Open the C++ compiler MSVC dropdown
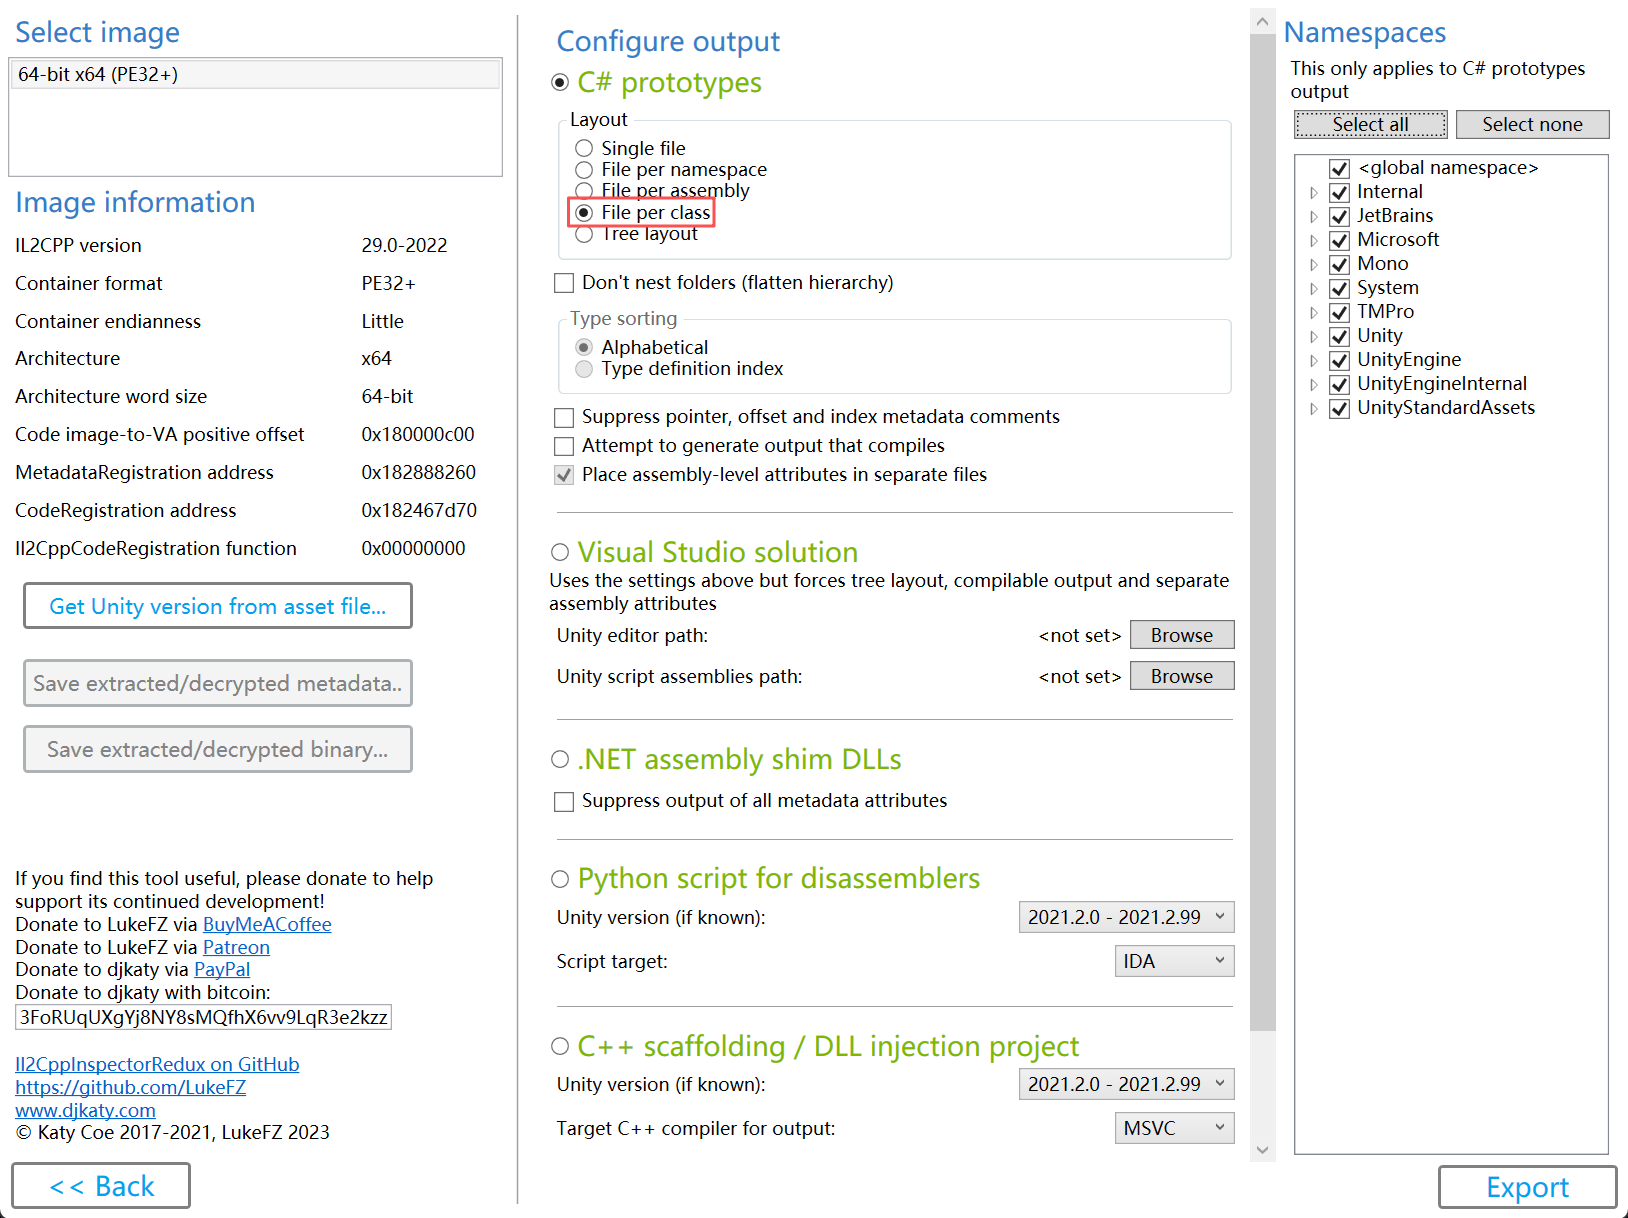The width and height of the screenshot is (1628, 1218). (x=1174, y=1129)
